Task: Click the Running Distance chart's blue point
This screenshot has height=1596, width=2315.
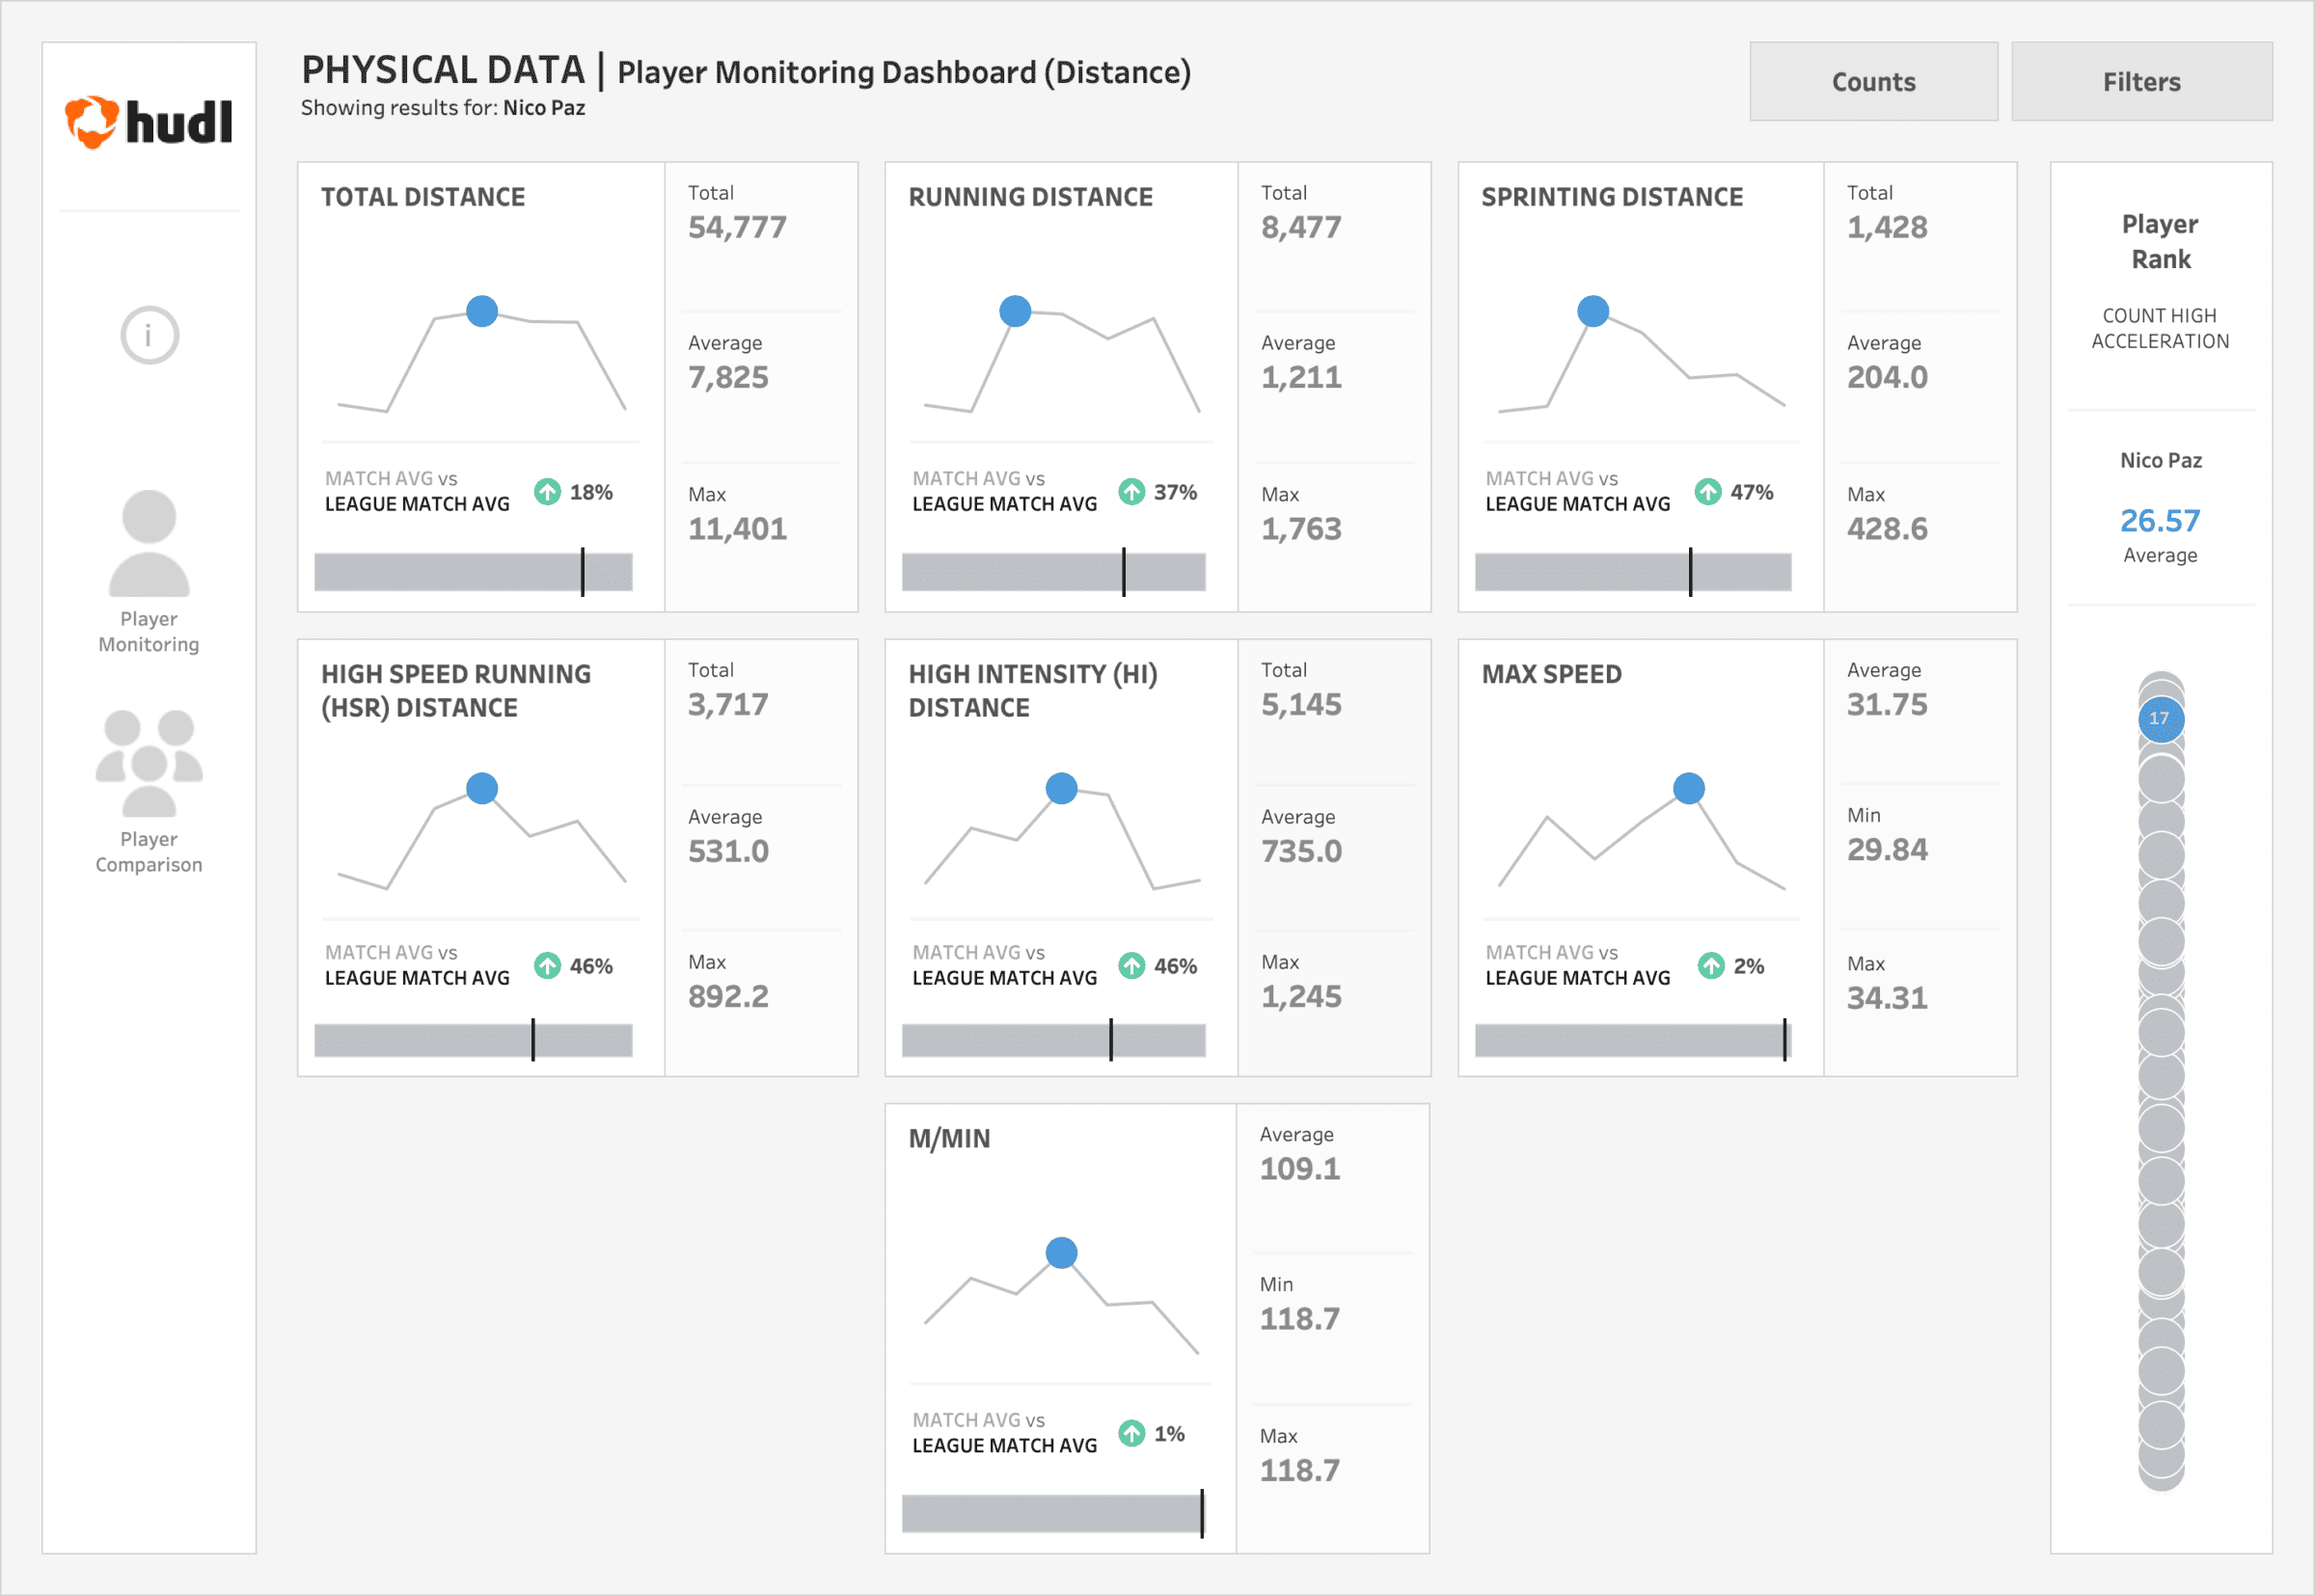Action: click(x=1015, y=311)
